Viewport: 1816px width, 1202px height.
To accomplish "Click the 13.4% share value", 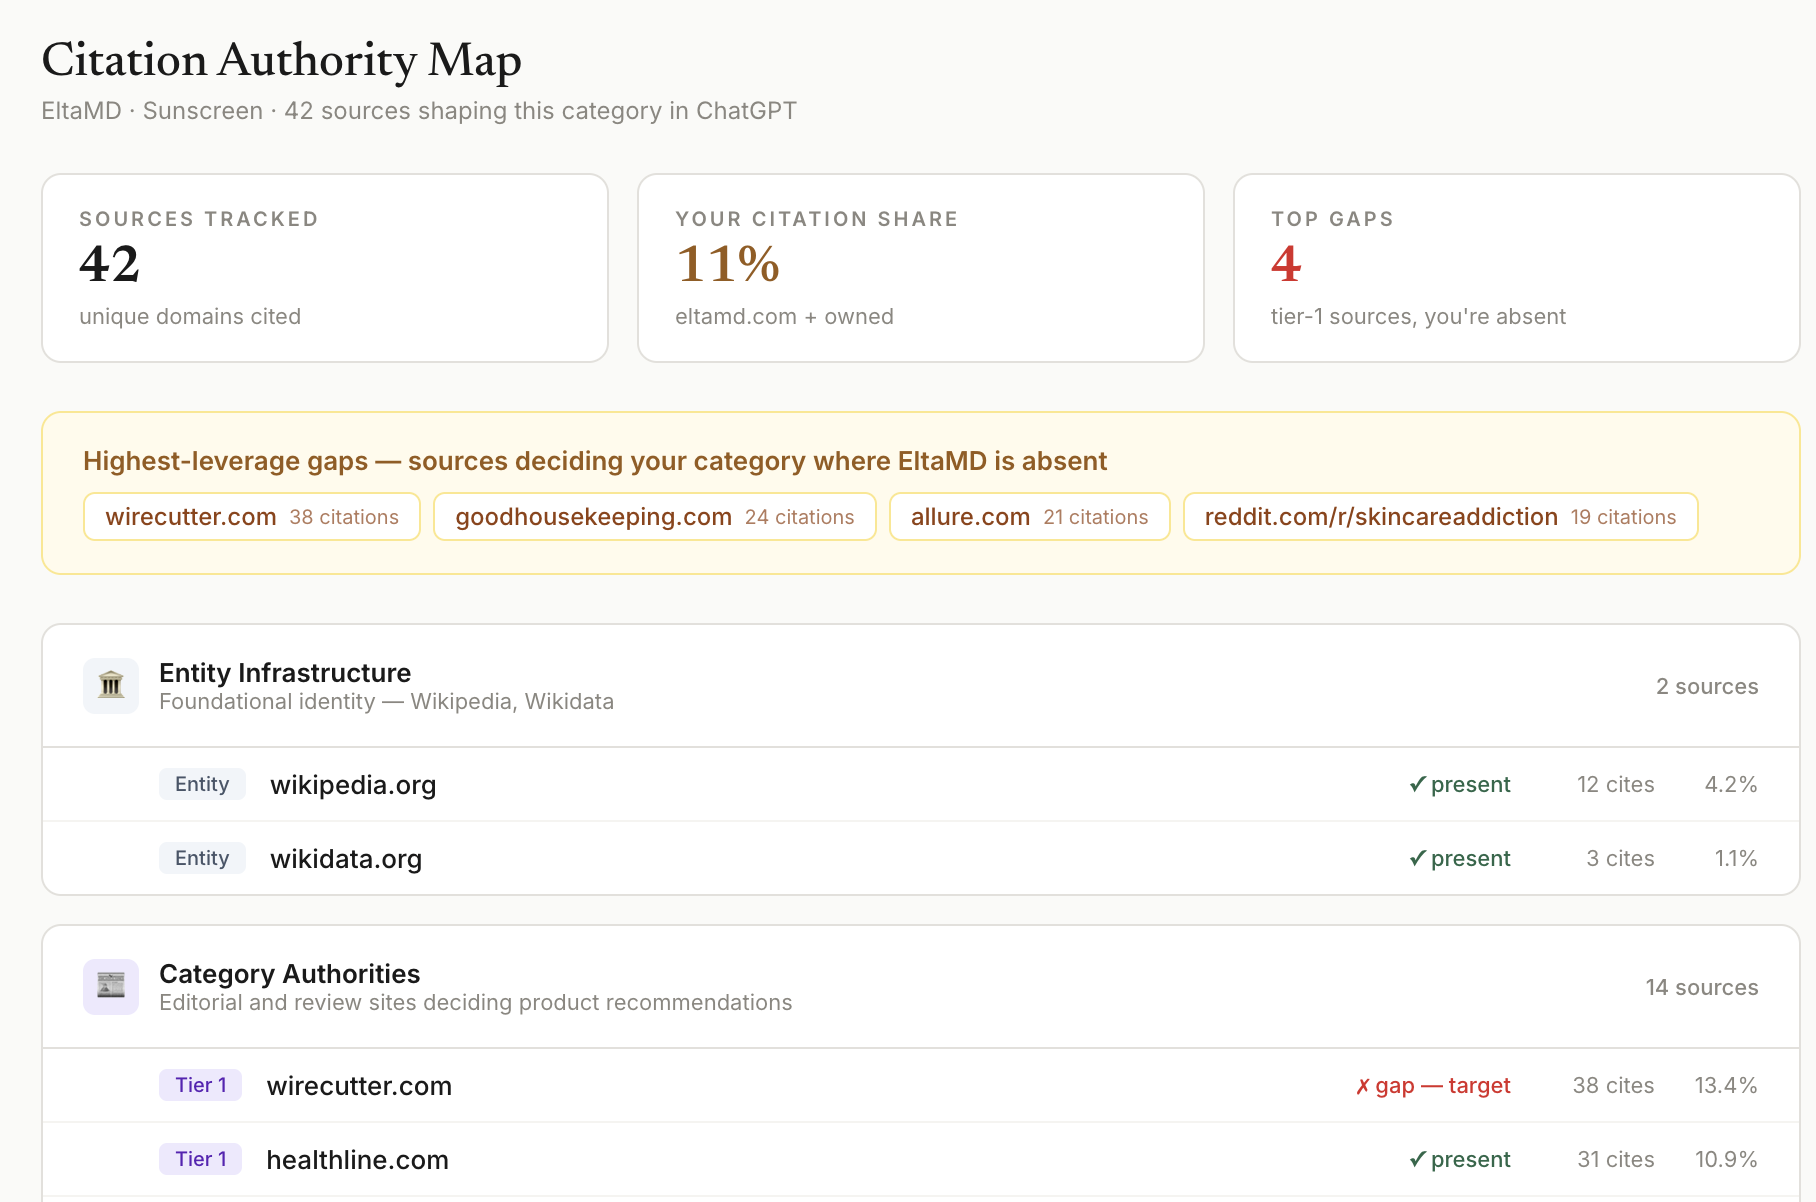I will (1726, 1086).
